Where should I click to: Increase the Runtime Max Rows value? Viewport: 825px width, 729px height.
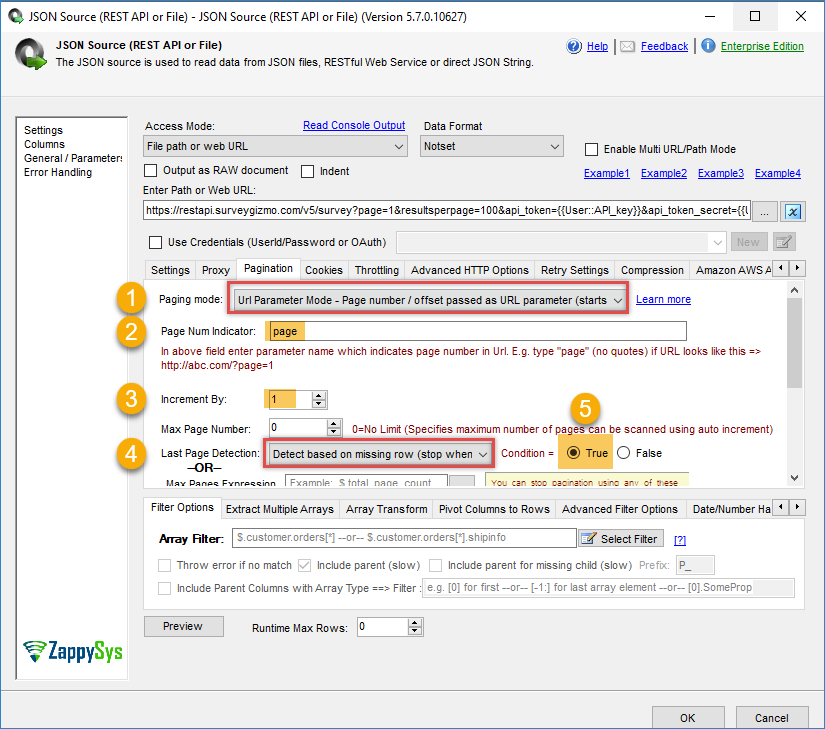415,623
